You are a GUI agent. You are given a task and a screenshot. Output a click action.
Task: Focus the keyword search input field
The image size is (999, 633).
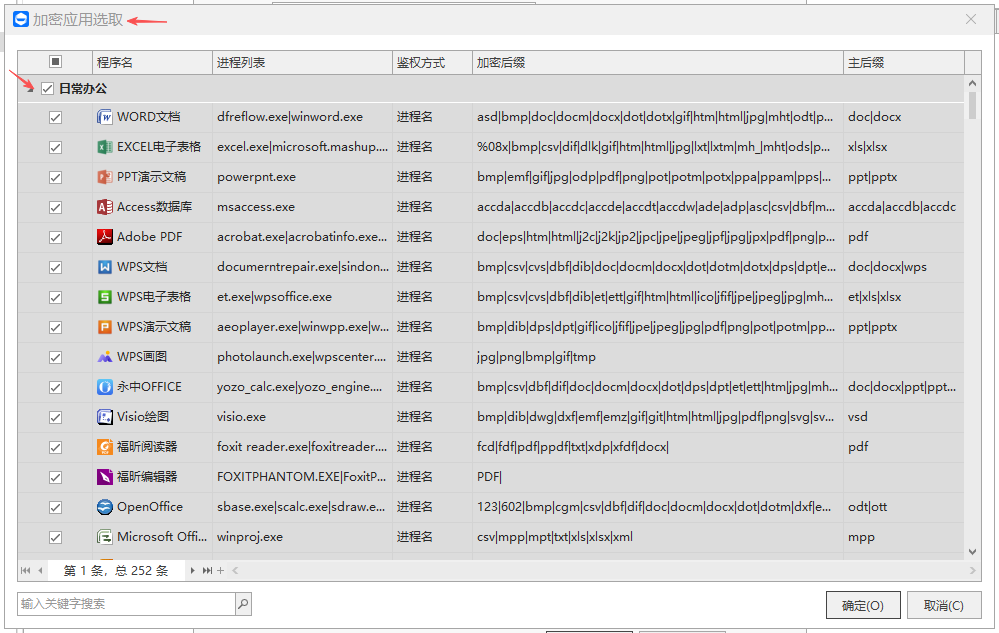coord(125,604)
